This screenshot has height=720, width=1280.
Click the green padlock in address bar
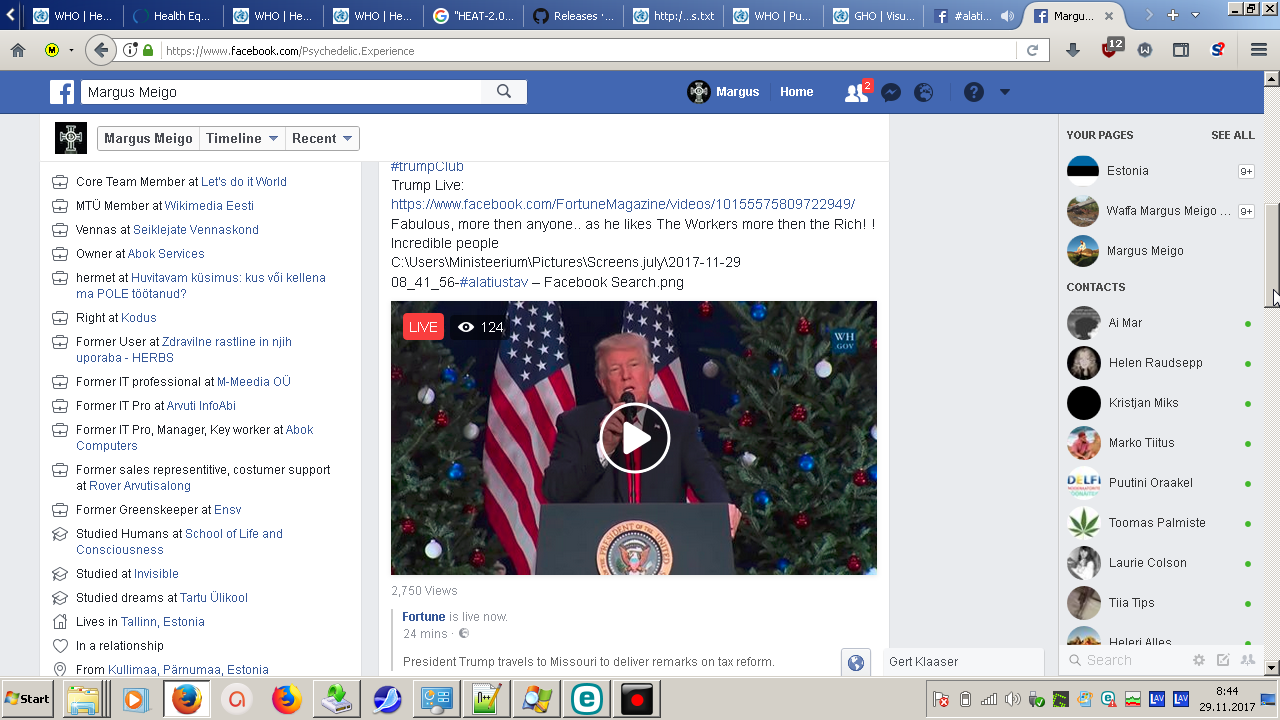click(148, 50)
